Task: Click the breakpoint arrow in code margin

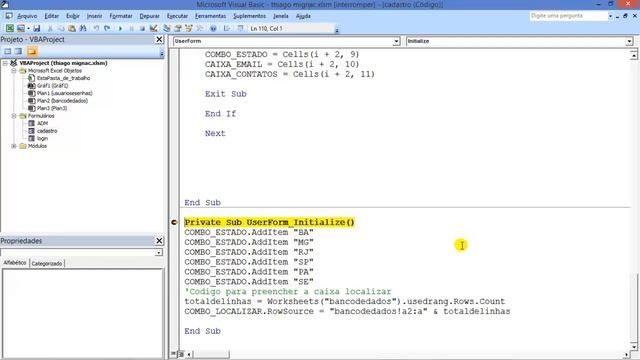Action: coord(174,222)
